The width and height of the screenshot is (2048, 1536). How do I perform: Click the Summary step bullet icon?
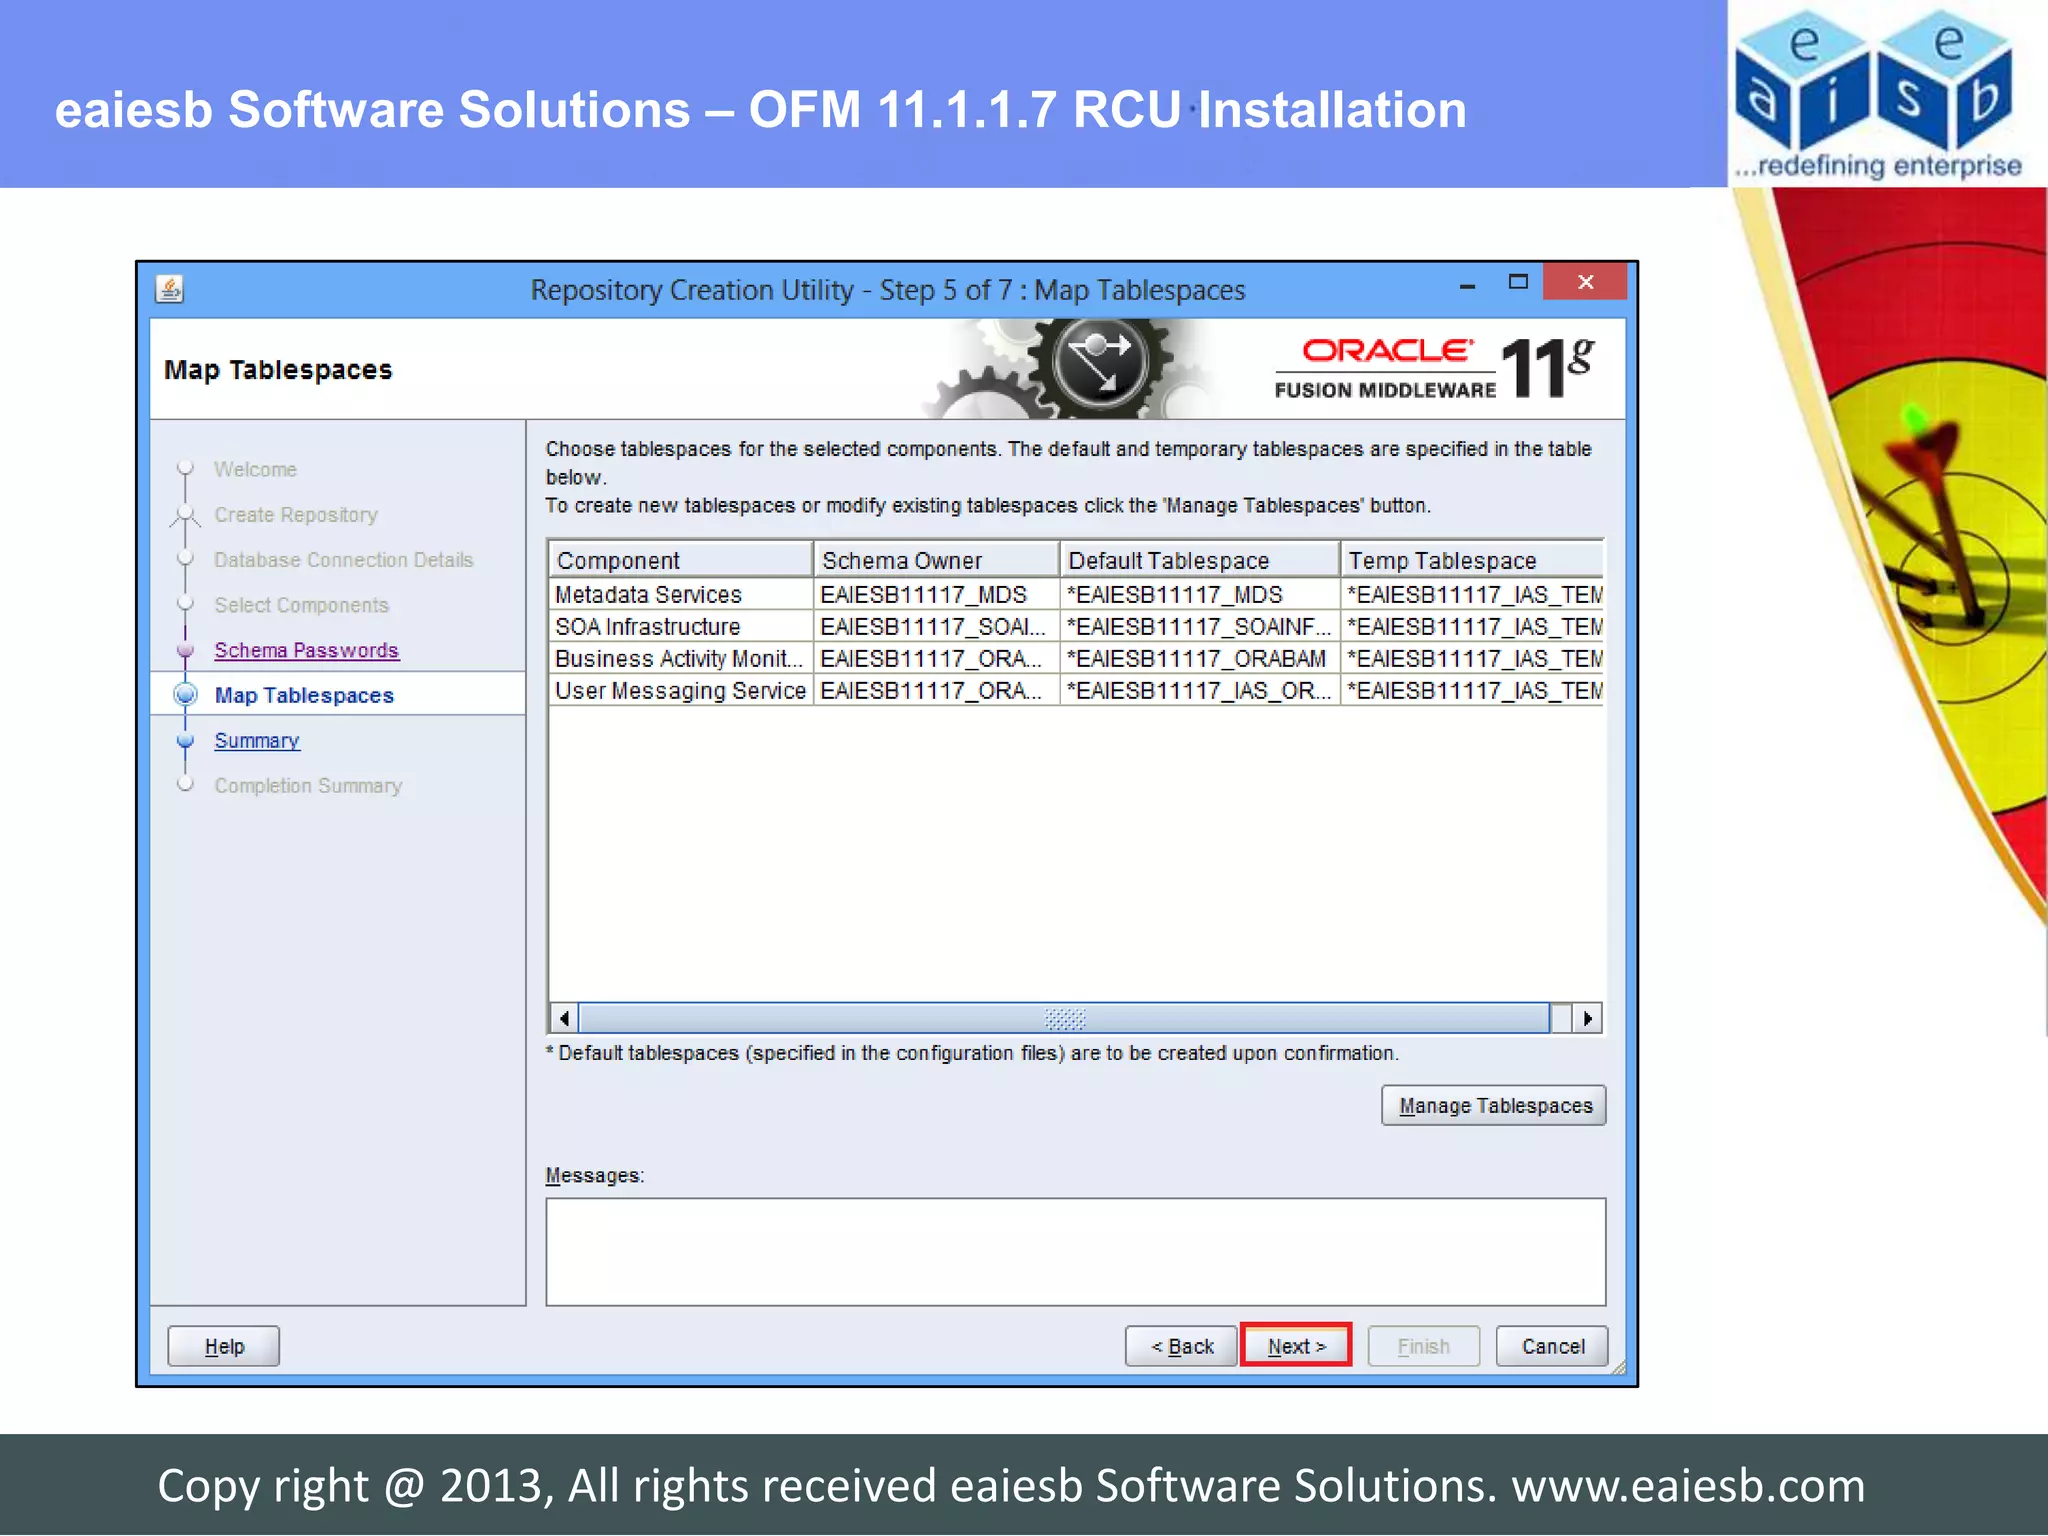(185, 741)
